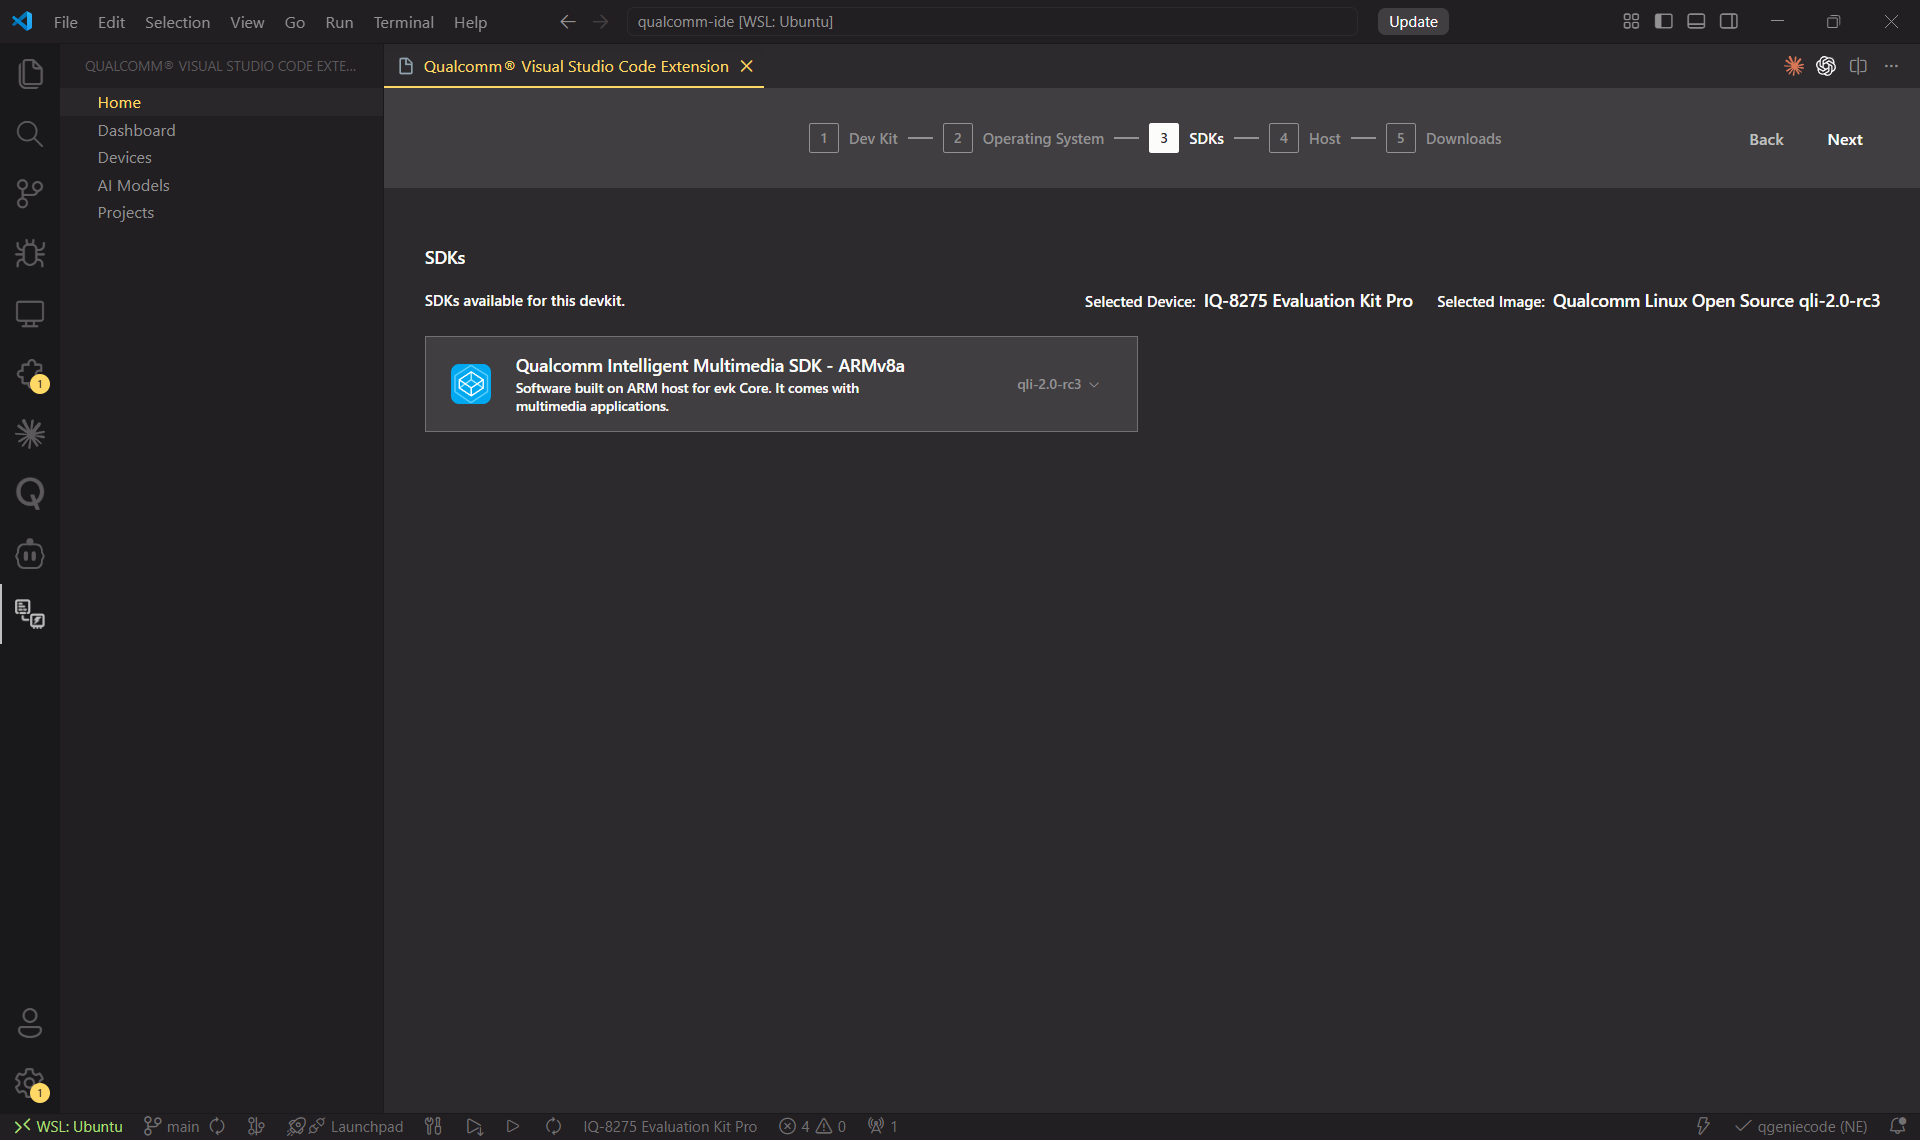Jump to wizard step 5 Downloads
The width and height of the screenshot is (1920, 1140).
click(x=1443, y=138)
